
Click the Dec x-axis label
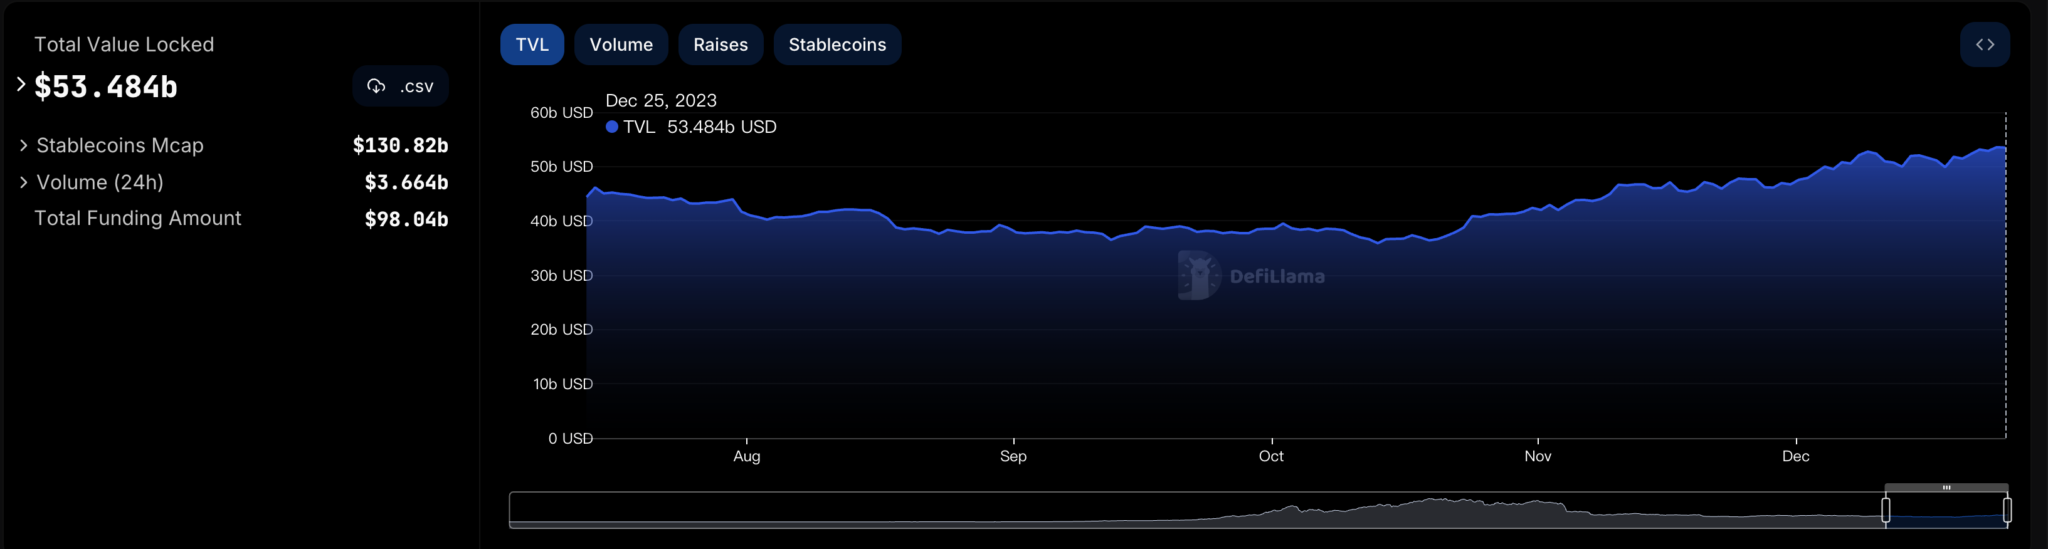[x=1796, y=456]
